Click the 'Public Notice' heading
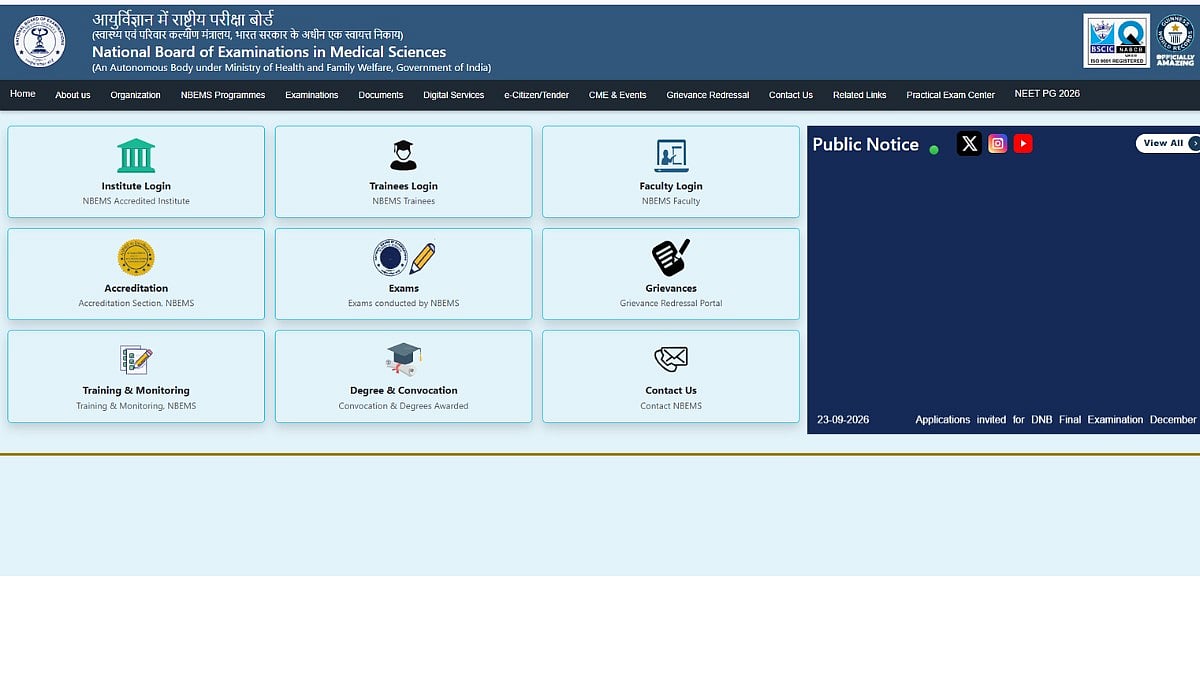Image resolution: width=1200 pixels, height=675 pixels. pos(865,144)
